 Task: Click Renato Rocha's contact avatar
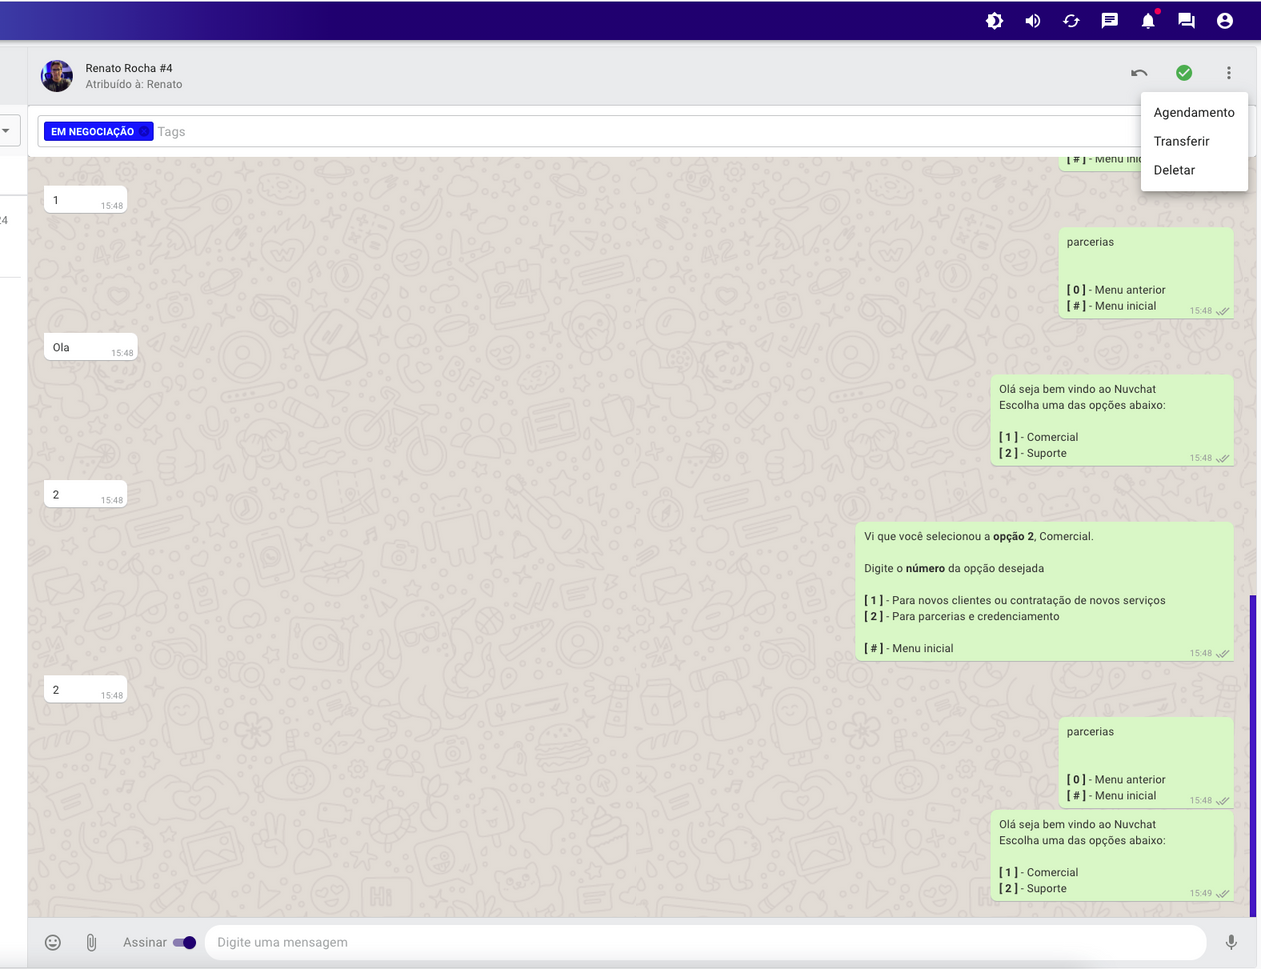pos(57,76)
